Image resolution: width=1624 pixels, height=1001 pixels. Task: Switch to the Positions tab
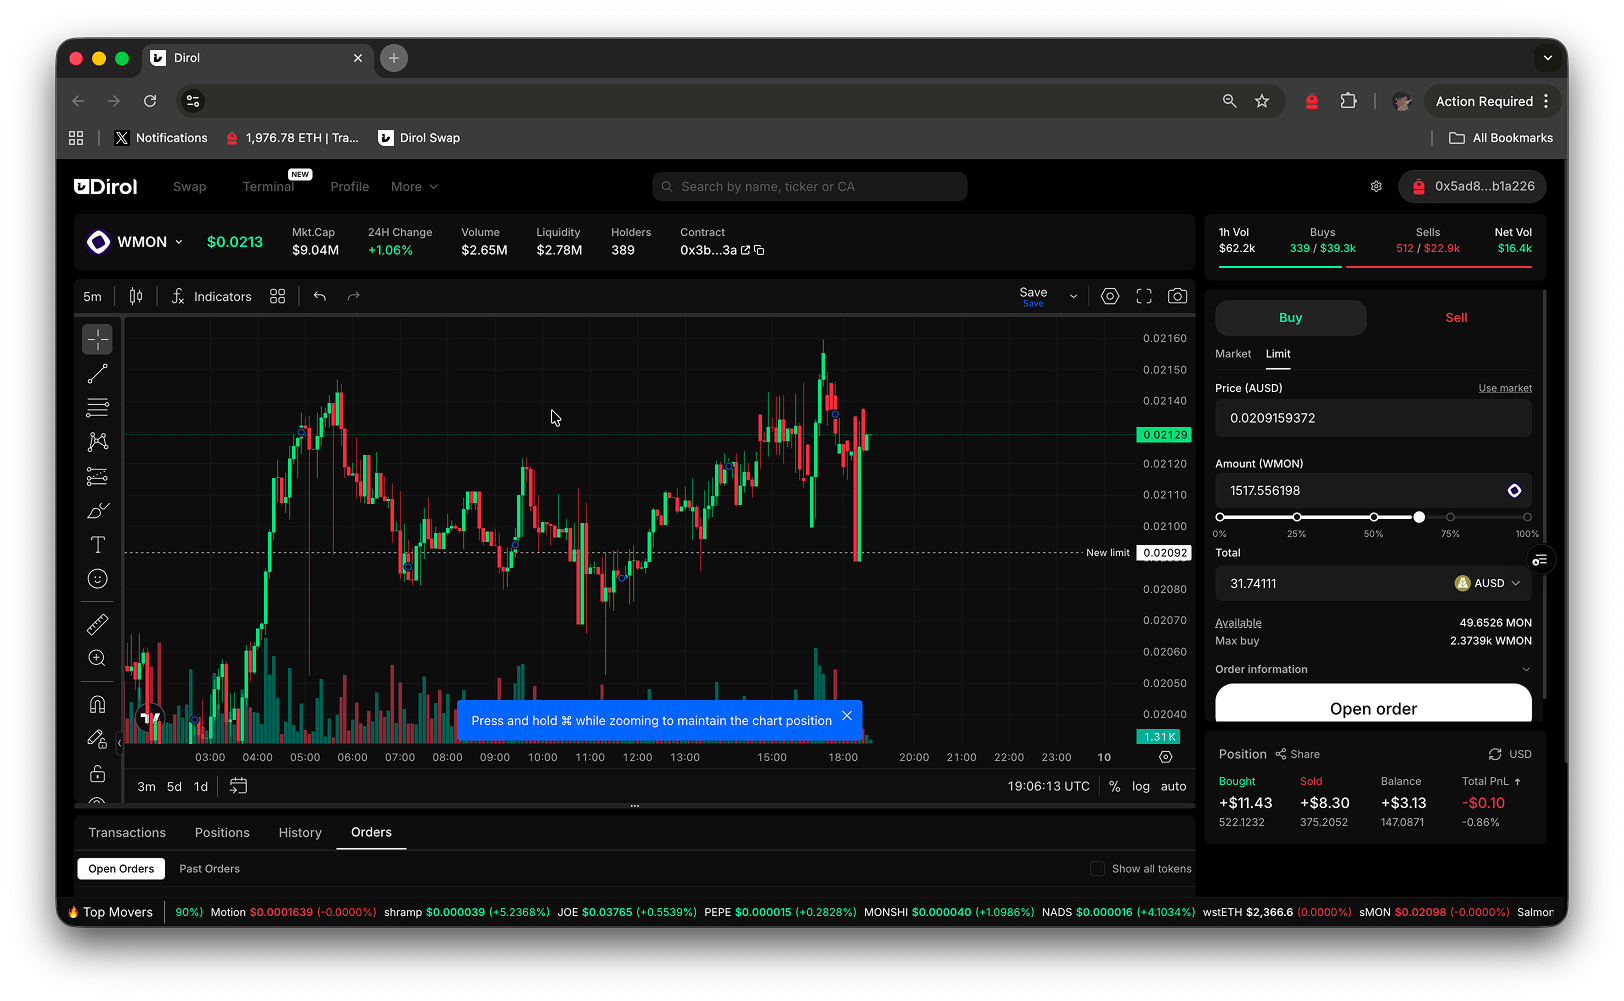pyautogui.click(x=222, y=833)
